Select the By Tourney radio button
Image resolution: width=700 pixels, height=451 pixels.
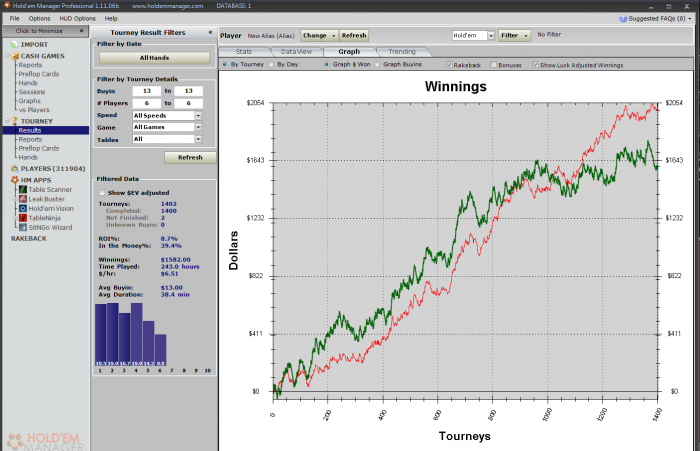(x=225, y=64)
